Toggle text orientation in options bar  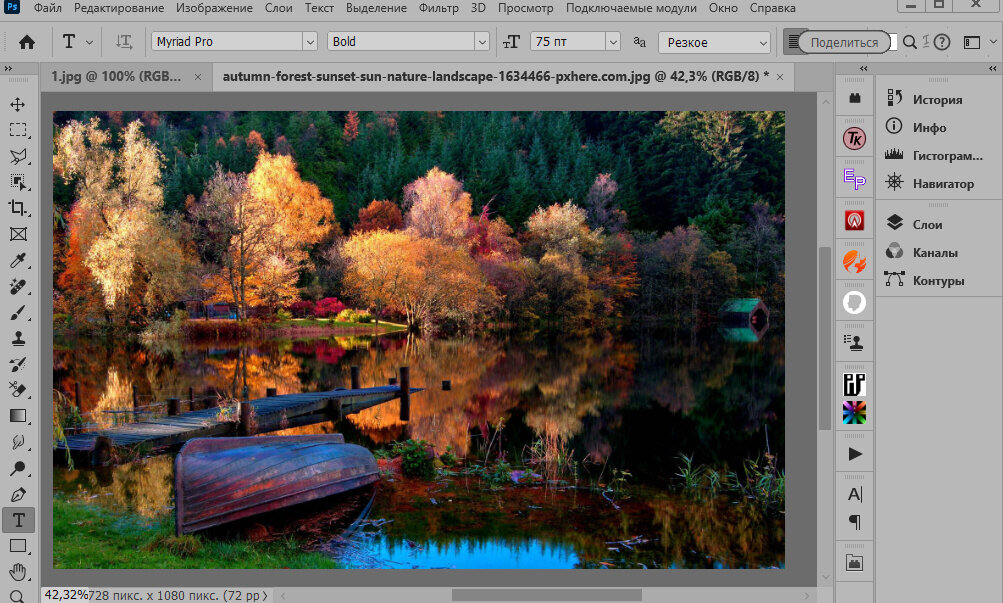point(124,42)
